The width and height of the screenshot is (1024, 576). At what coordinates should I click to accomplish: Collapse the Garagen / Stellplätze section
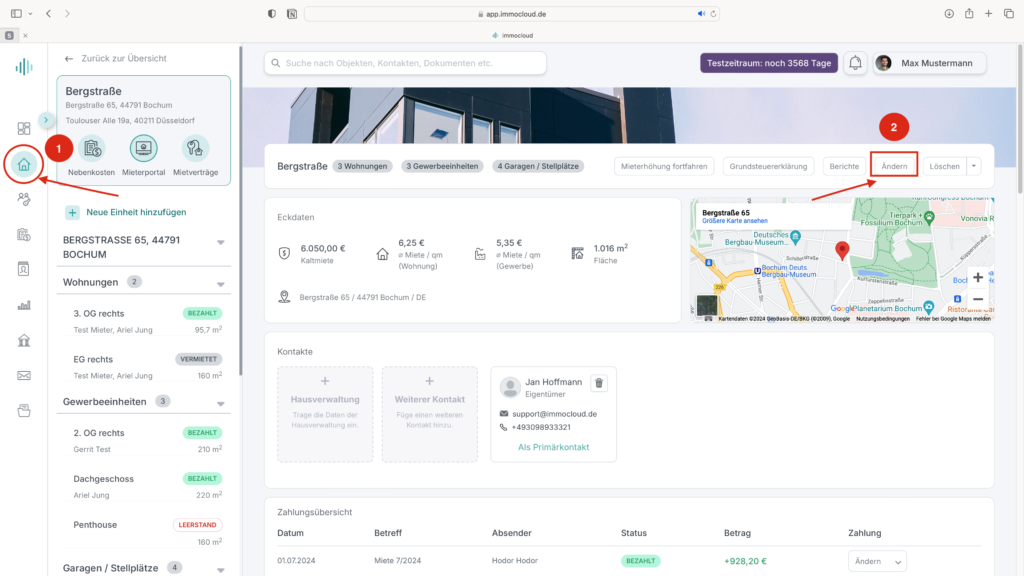coord(221,570)
